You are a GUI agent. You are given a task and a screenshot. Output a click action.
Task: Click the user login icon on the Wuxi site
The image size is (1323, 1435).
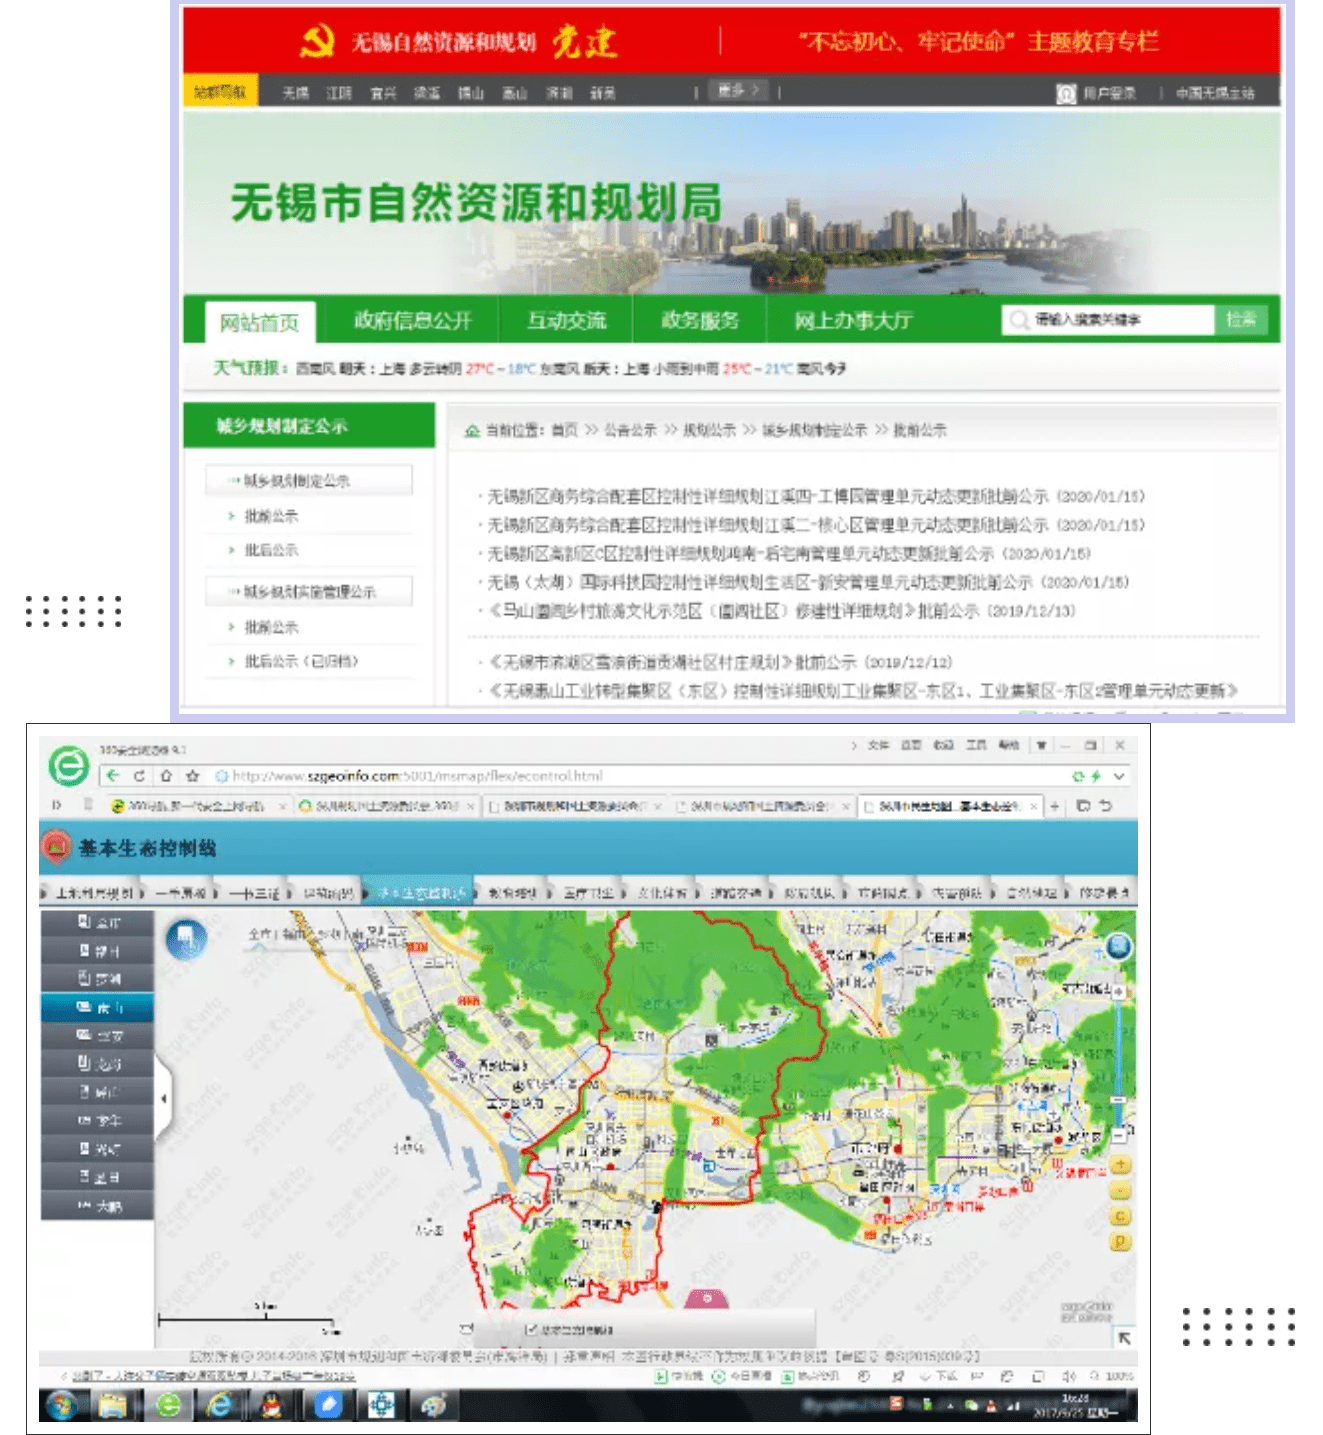pos(1066,93)
